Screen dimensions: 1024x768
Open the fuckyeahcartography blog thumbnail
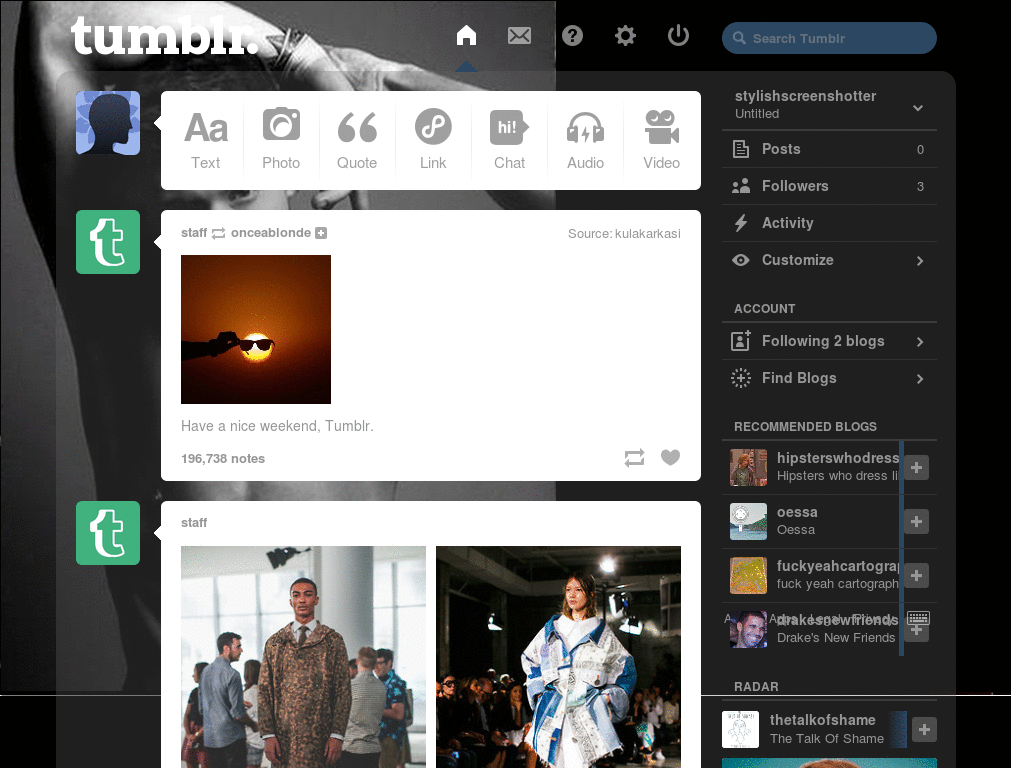point(748,575)
